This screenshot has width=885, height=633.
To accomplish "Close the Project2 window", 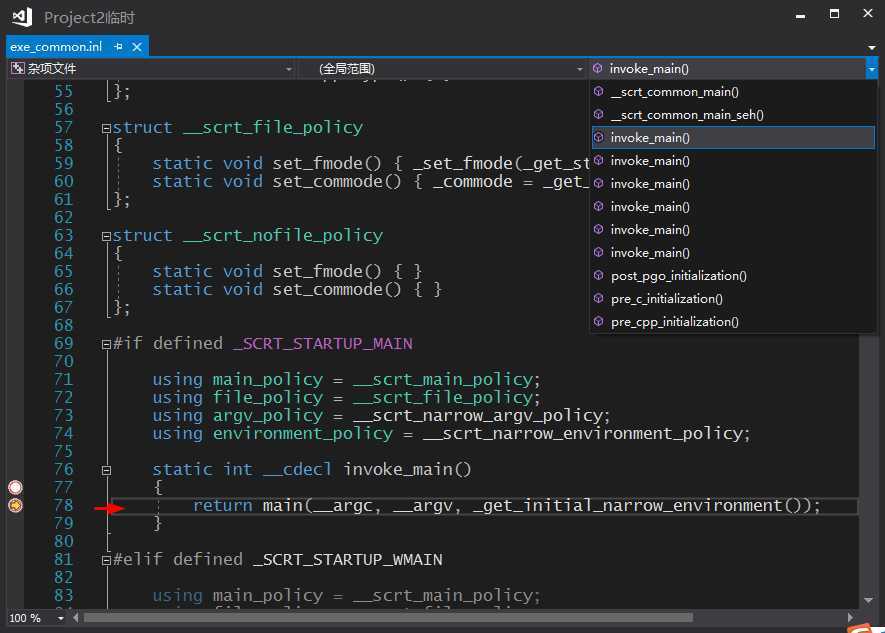I will click(868, 13).
